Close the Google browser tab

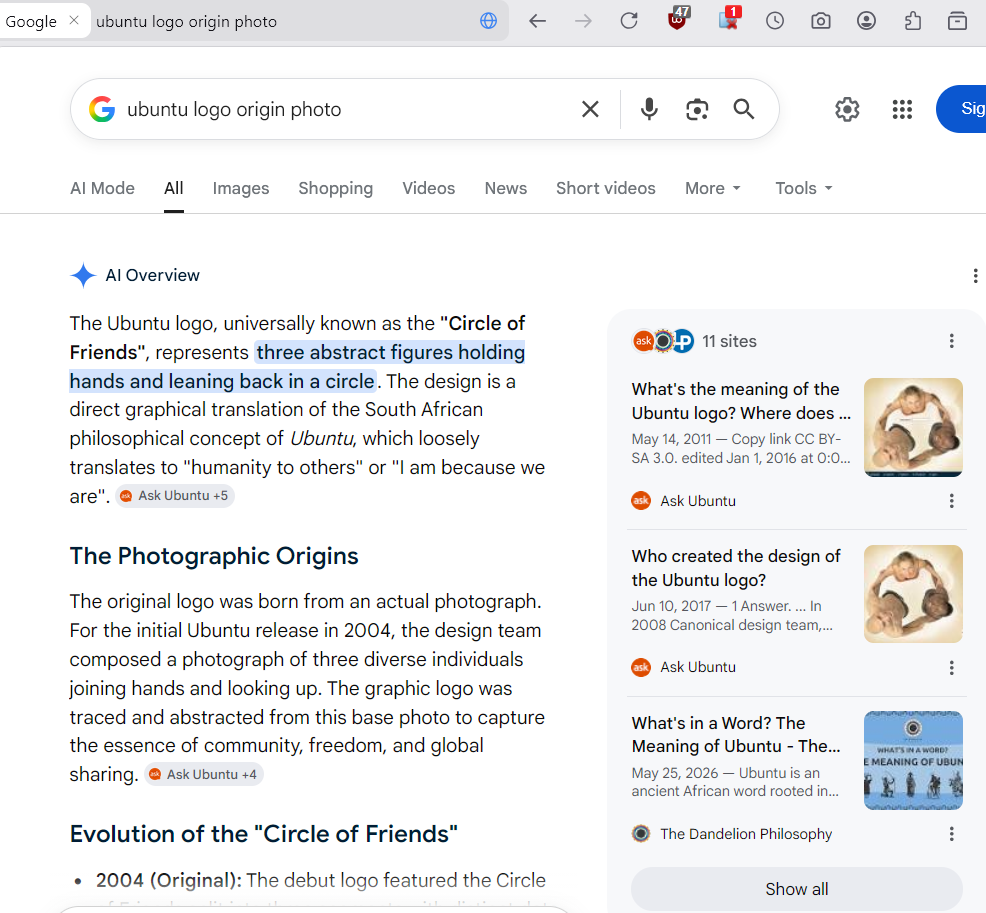74,20
